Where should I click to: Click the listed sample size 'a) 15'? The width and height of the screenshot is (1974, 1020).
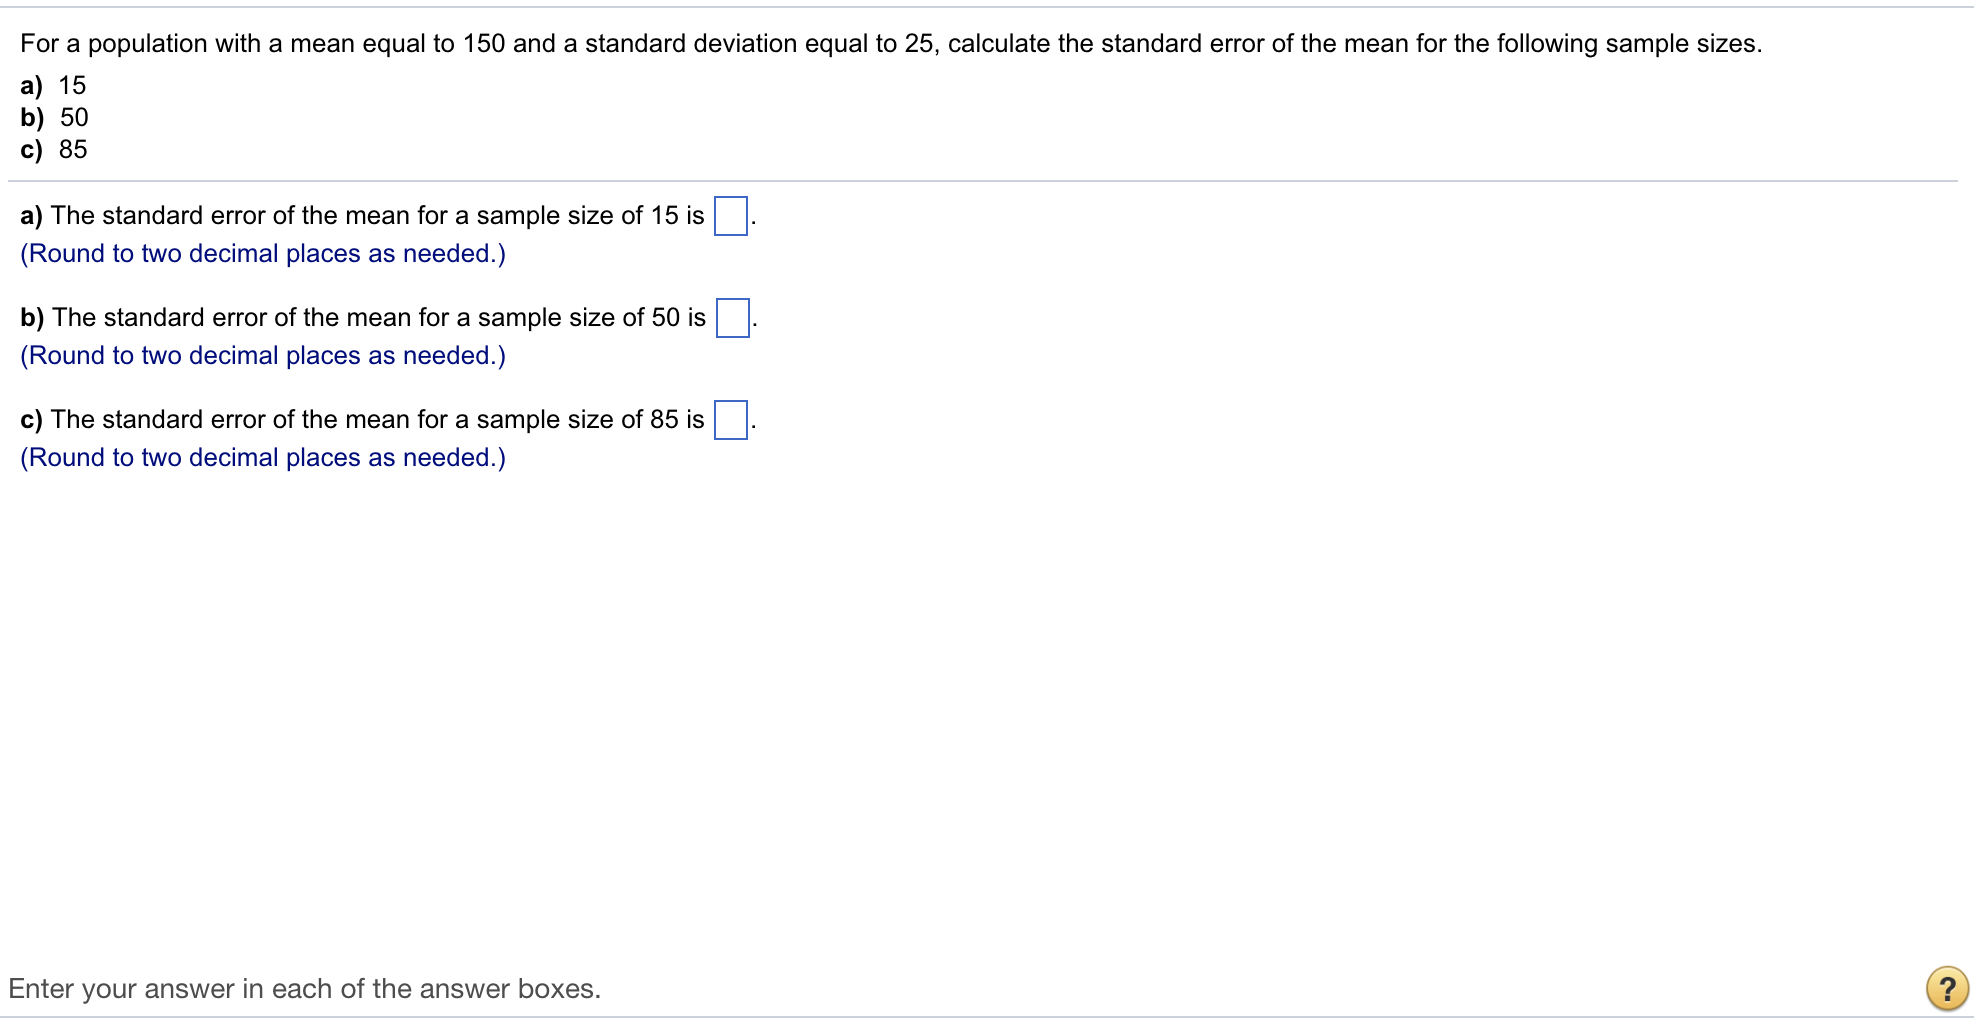coord(53,85)
